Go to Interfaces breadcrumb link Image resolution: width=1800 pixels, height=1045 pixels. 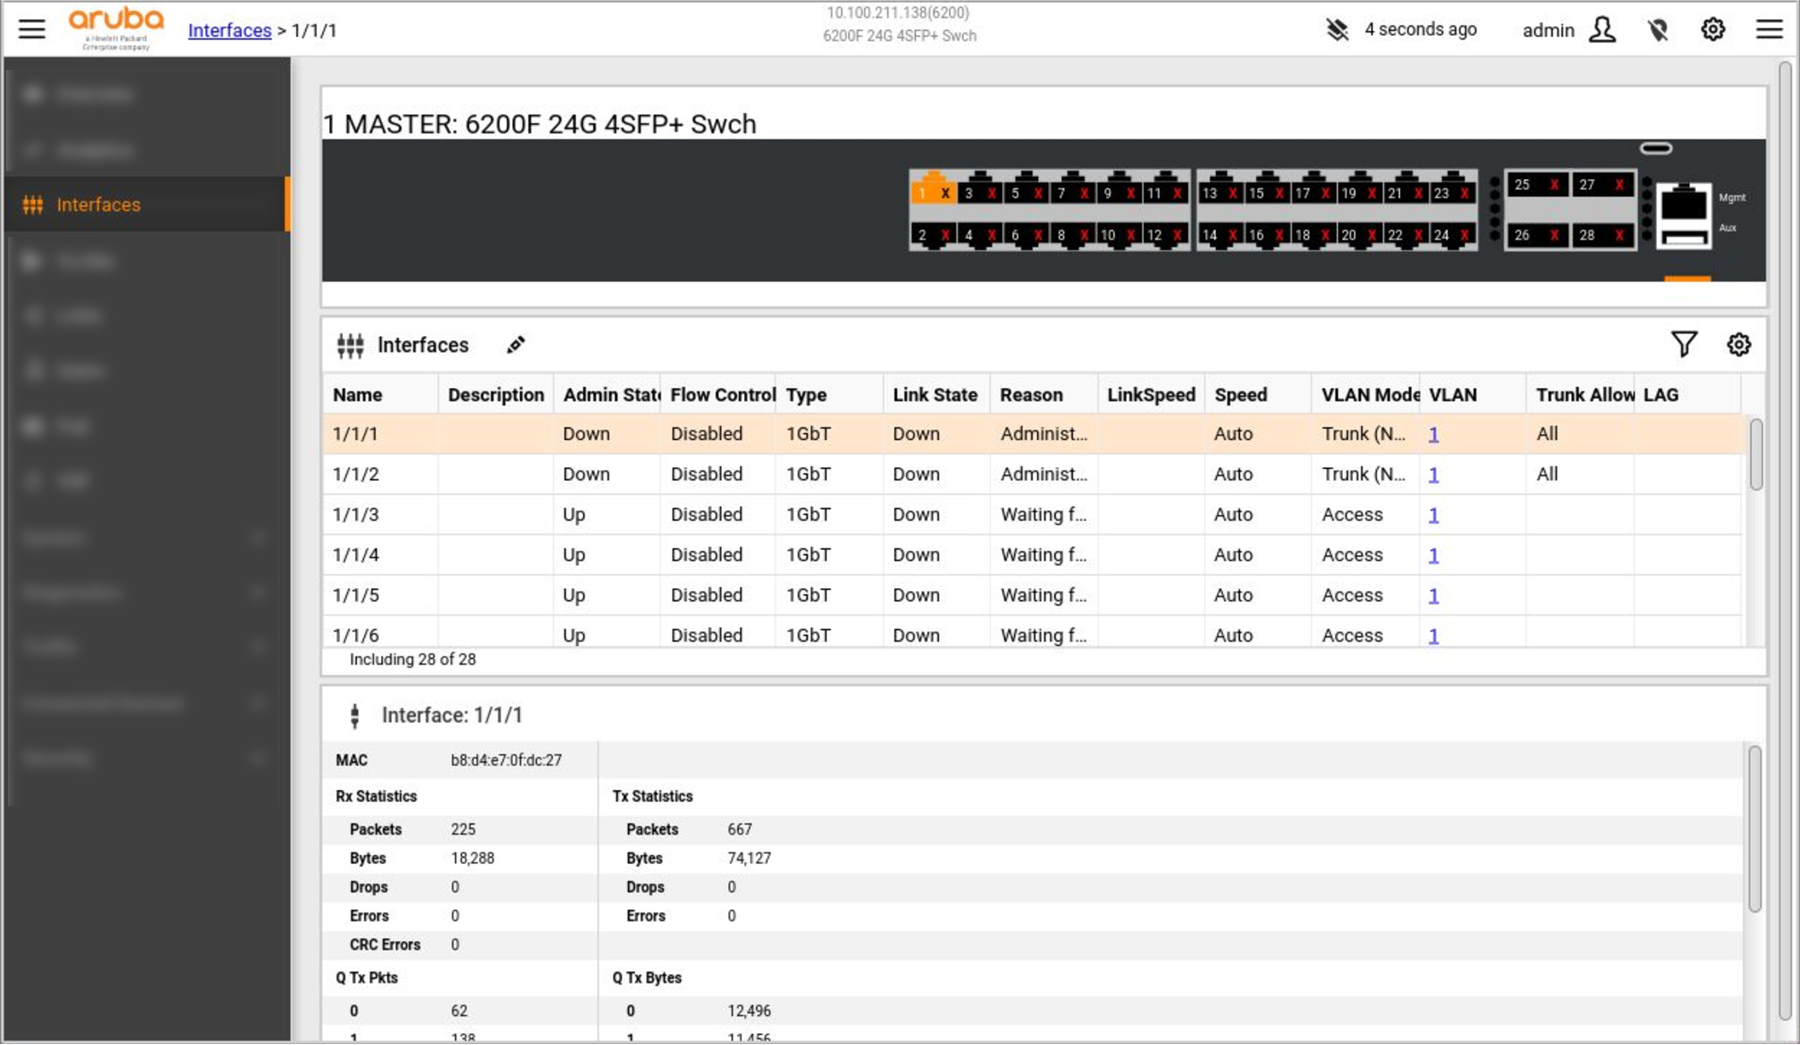[230, 30]
